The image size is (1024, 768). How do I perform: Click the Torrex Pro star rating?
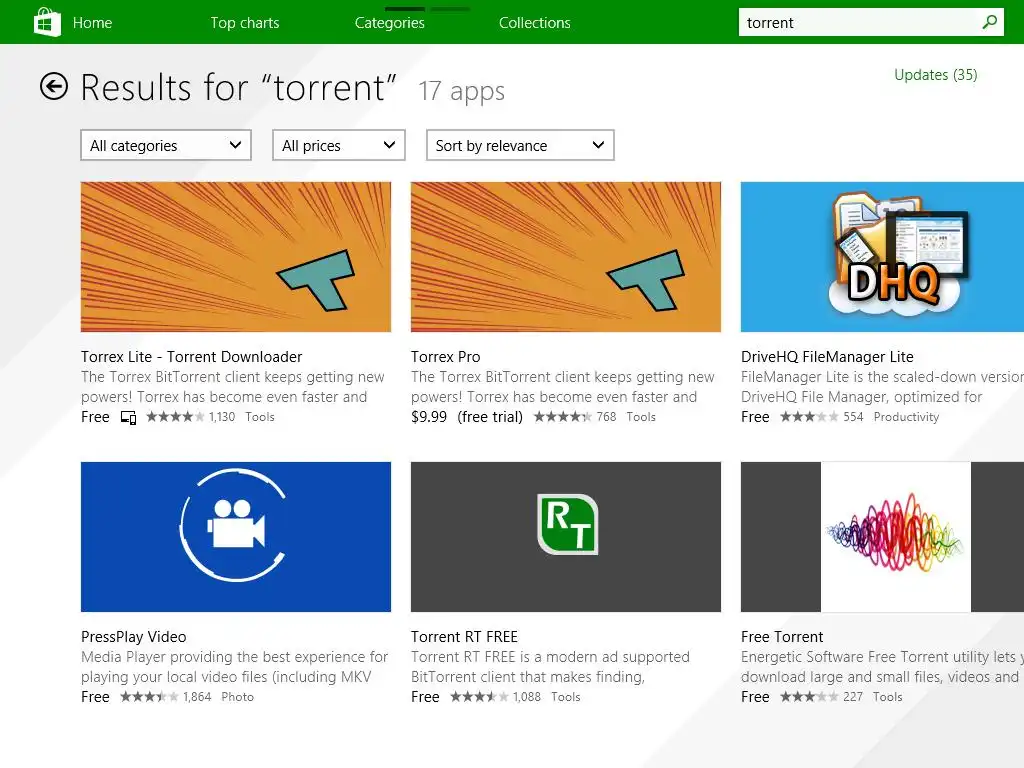(x=563, y=417)
